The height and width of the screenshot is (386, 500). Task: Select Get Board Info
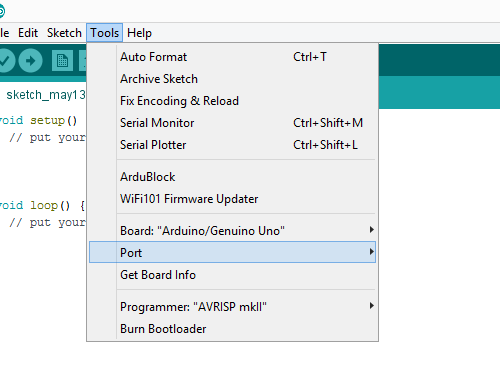click(232, 275)
